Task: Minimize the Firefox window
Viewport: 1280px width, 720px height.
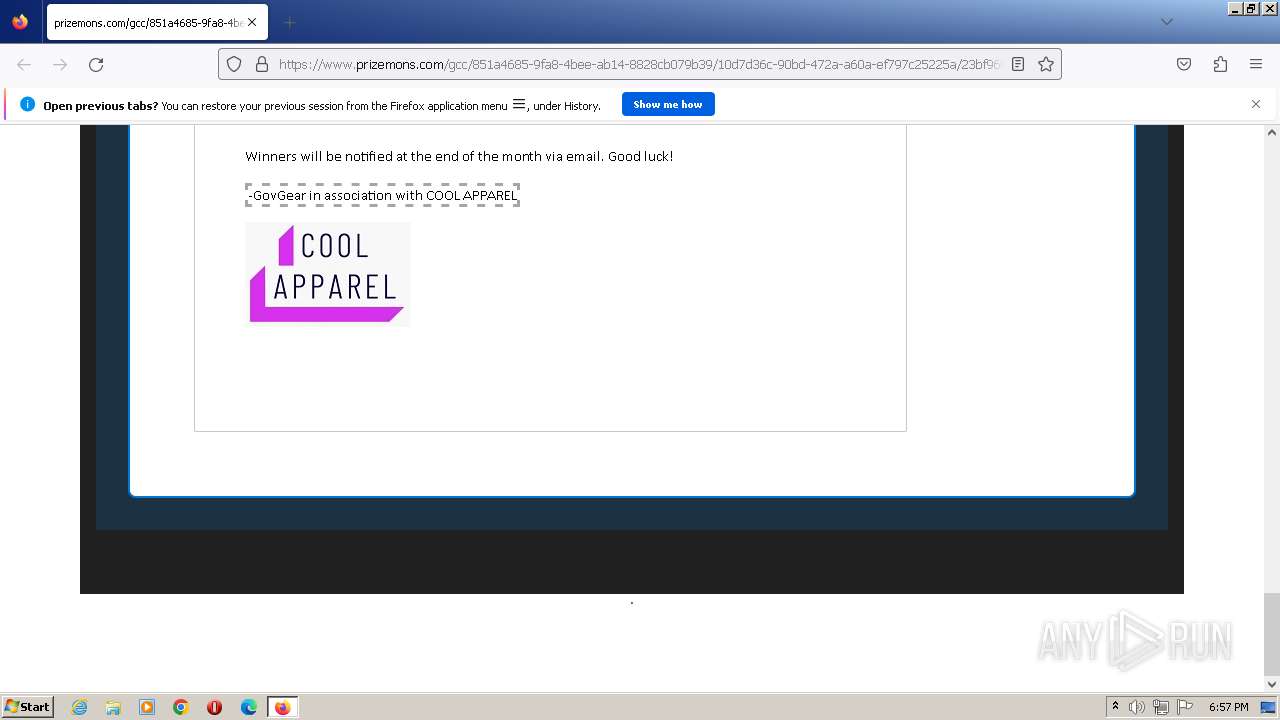Action: click(x=1235, y=8)
